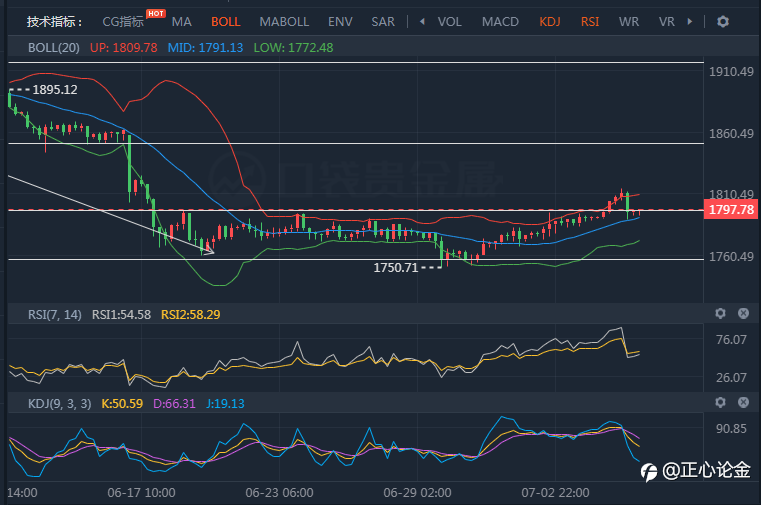Show previous indicators with left arrow

[422, 21]
